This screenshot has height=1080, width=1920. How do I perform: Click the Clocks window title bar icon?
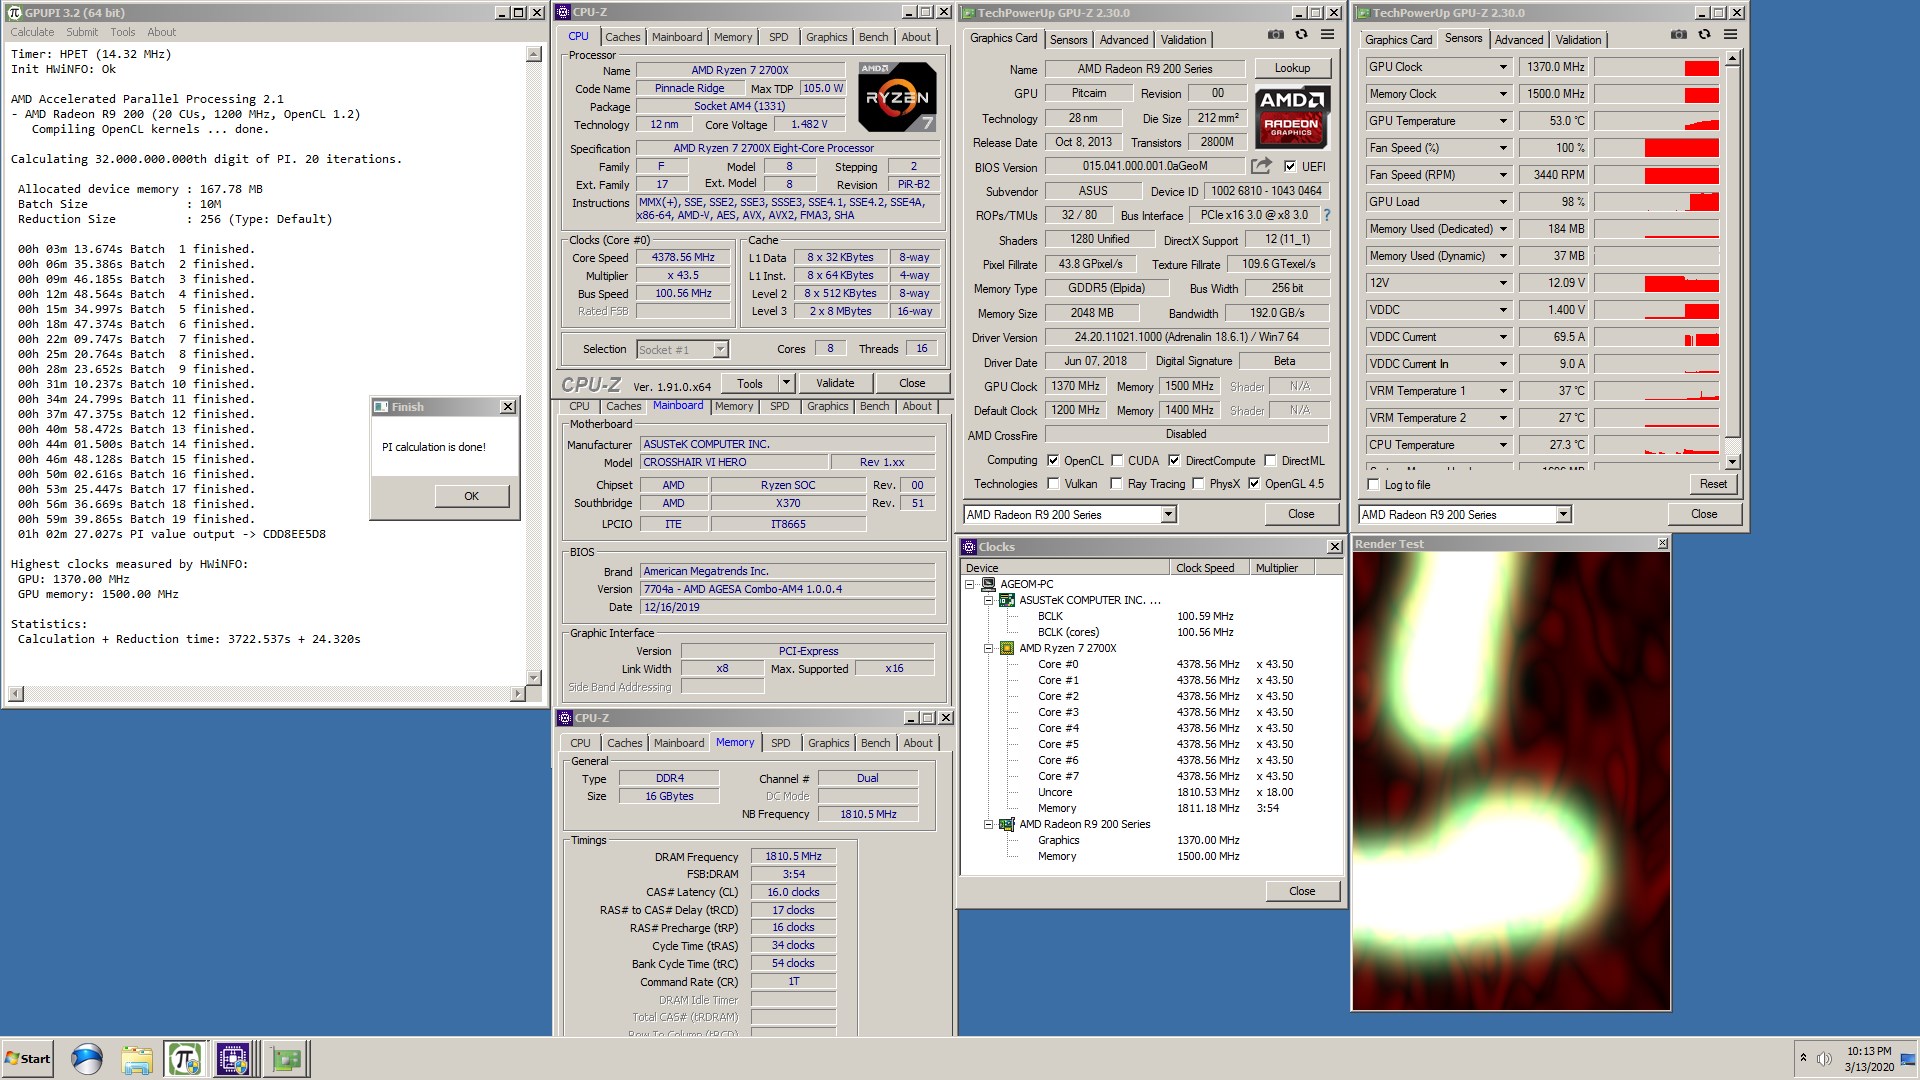point(969,547)
